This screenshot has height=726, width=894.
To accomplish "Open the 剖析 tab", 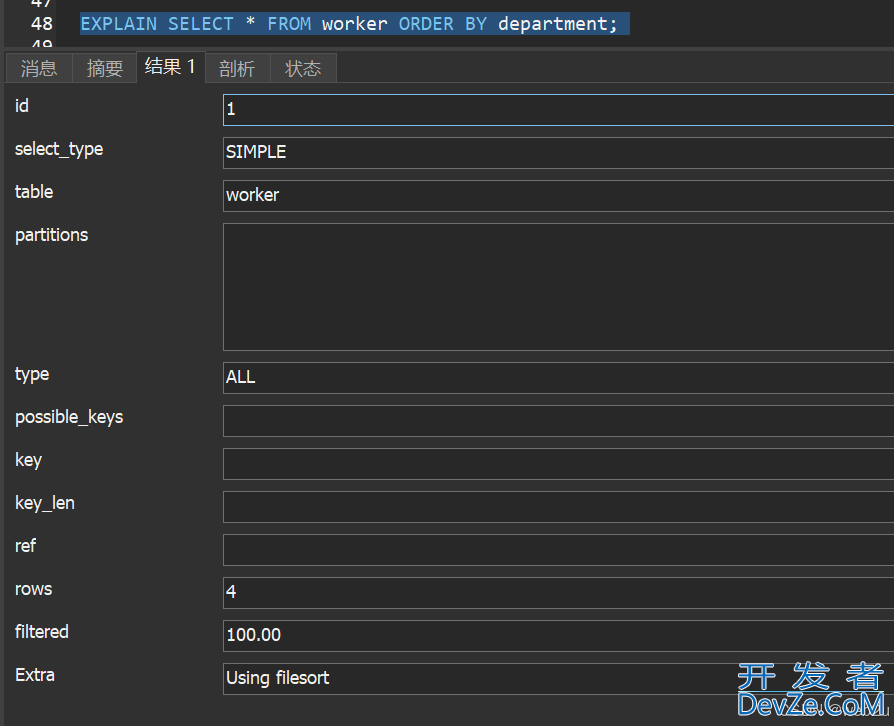I will [x=237, y=68].
